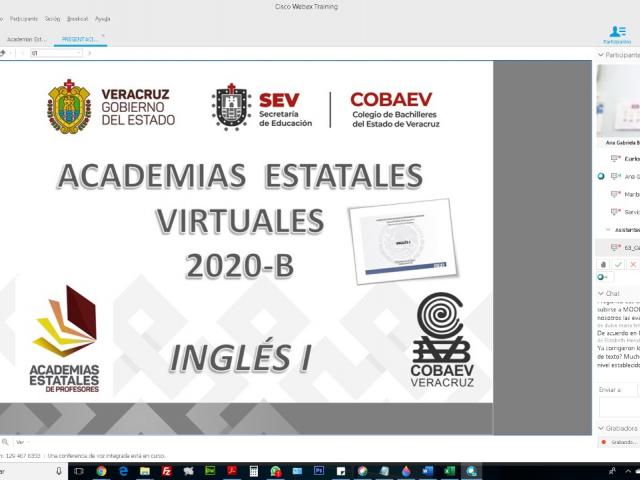Screen dimensions: 640x480
Task: Open the Webex icon in the taskbar
Action: 471,471
